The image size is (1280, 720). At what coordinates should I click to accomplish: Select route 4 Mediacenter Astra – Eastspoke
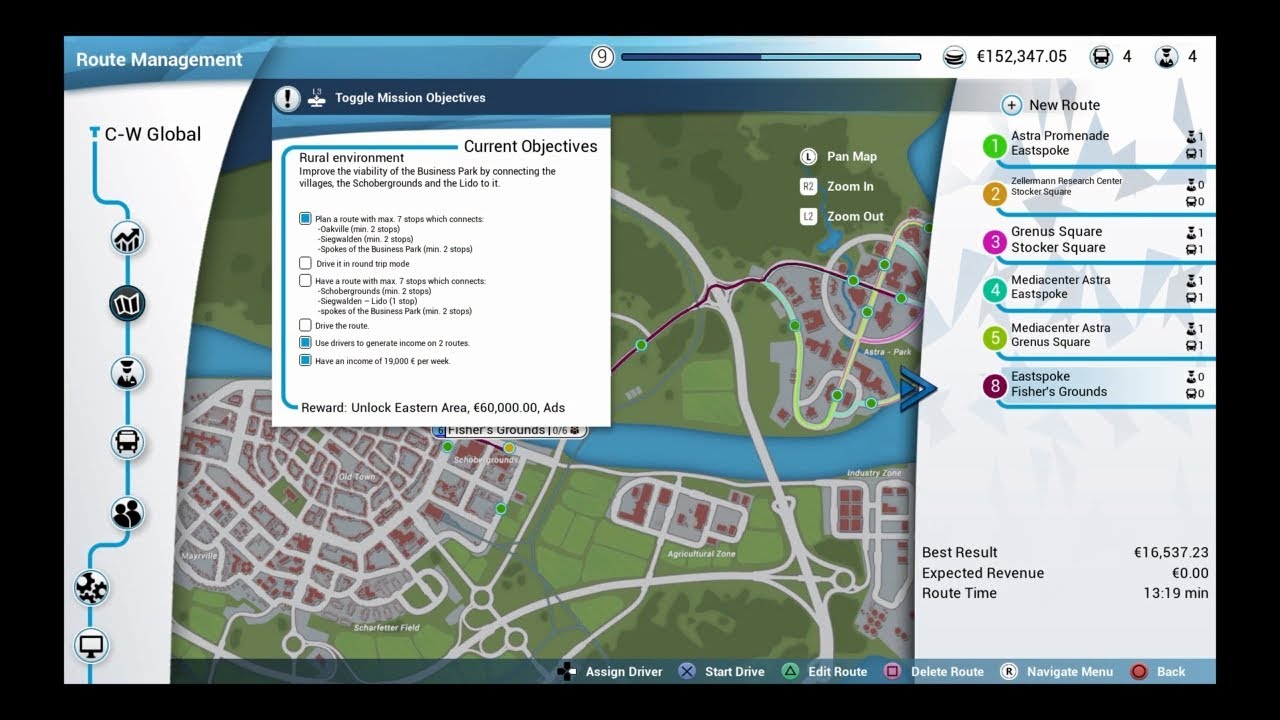point(1097,288)
